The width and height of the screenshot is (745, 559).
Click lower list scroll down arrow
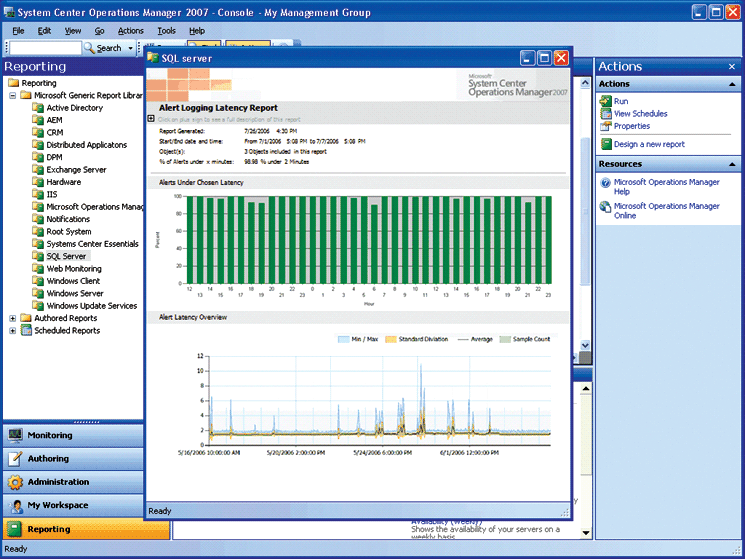tap(586, 533)
